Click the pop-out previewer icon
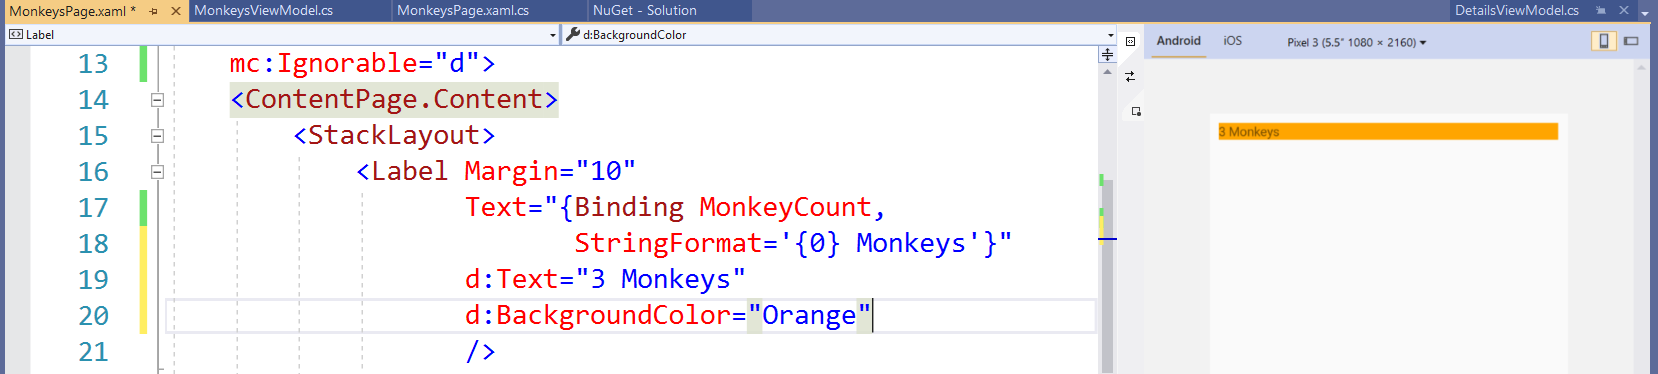 click(1136, 111)
